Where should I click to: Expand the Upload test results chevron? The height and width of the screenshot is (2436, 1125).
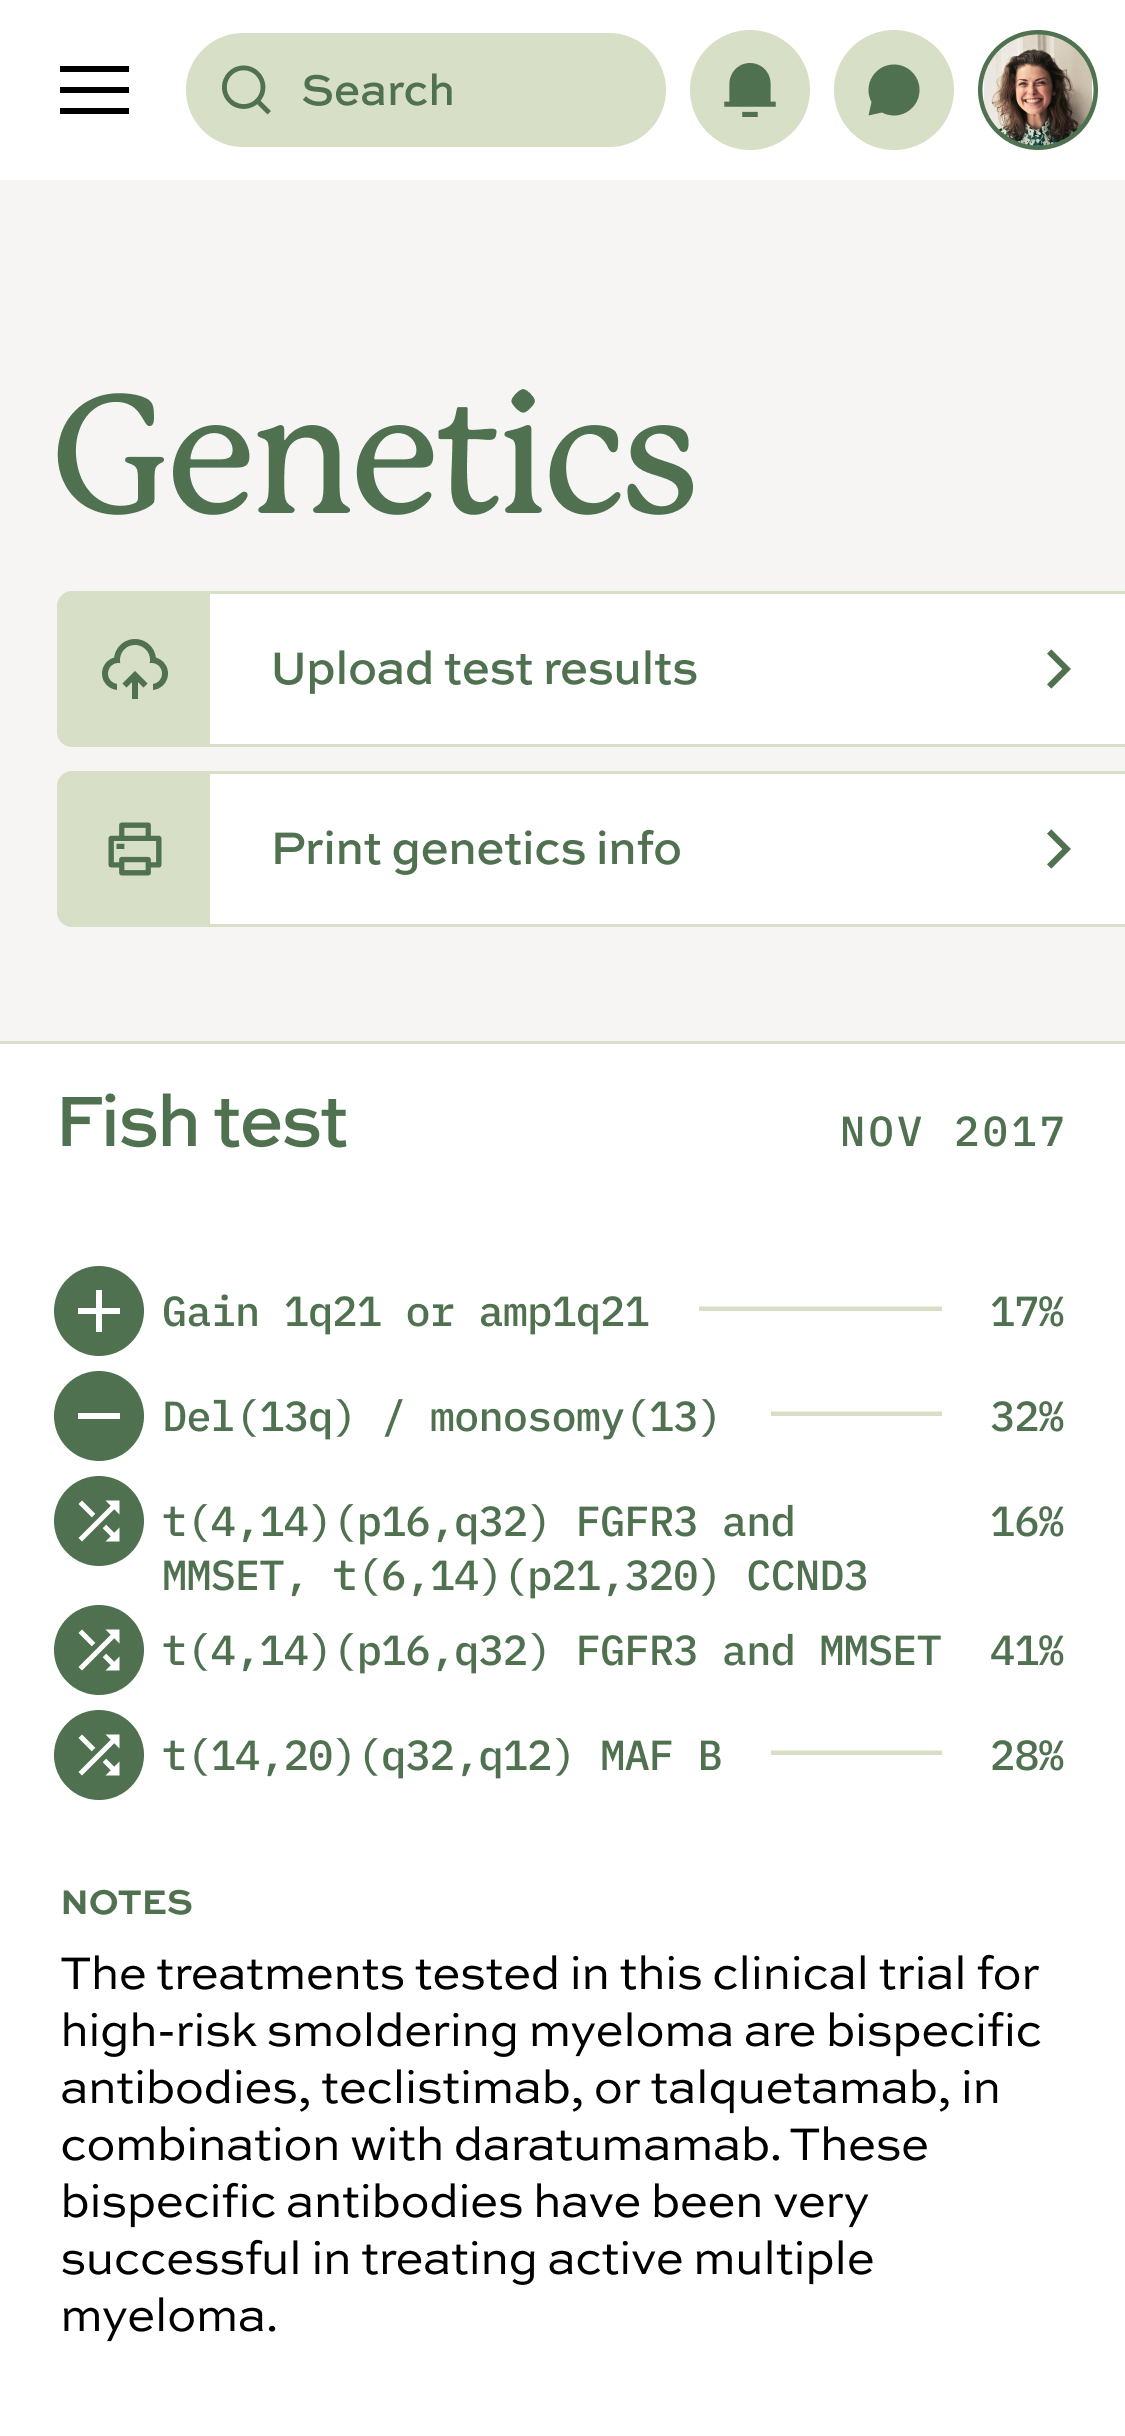[x=1058, y=669]
